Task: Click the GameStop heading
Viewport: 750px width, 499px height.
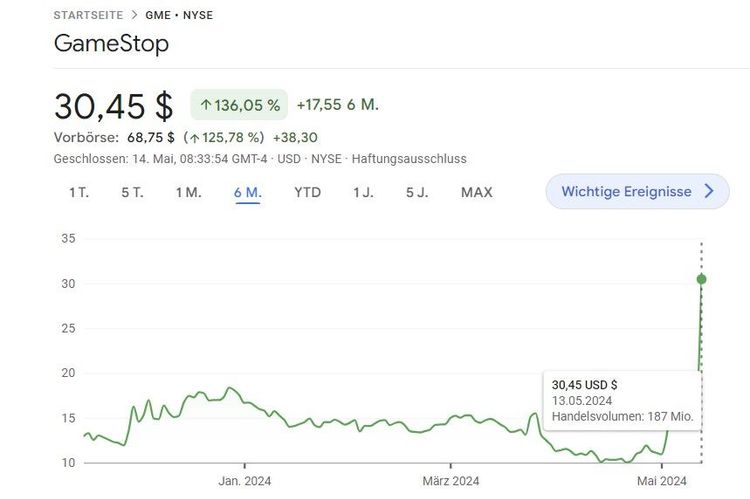Action: click(x=111, y=44)
